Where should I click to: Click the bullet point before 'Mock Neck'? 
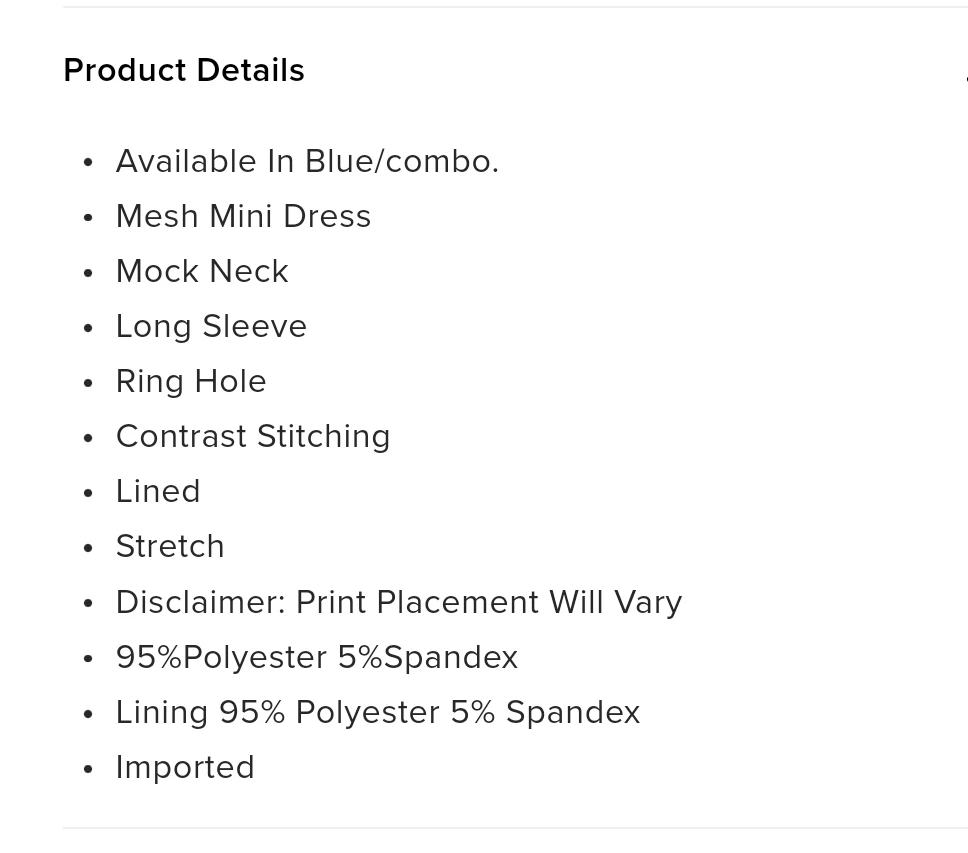(x=88, y=273)
